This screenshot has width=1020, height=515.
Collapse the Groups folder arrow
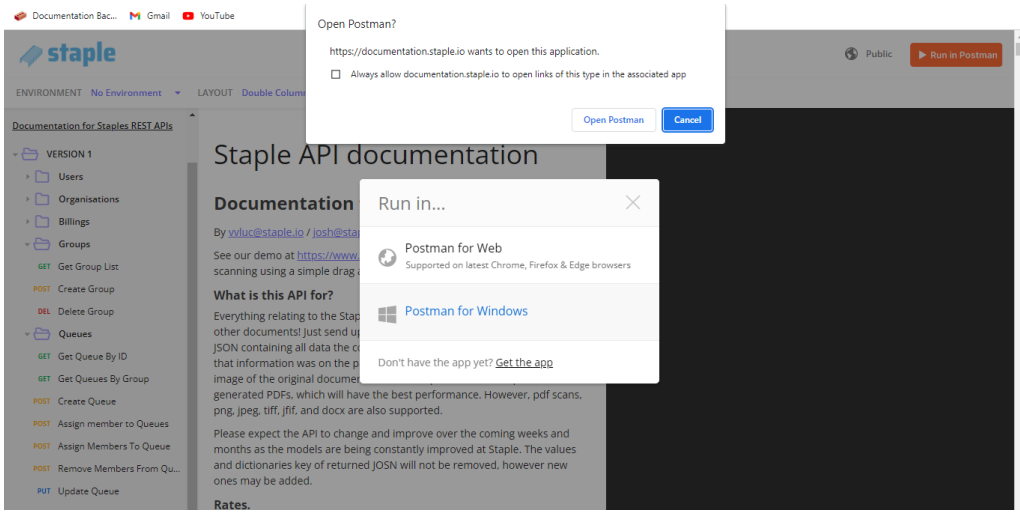tap(27, 244)
